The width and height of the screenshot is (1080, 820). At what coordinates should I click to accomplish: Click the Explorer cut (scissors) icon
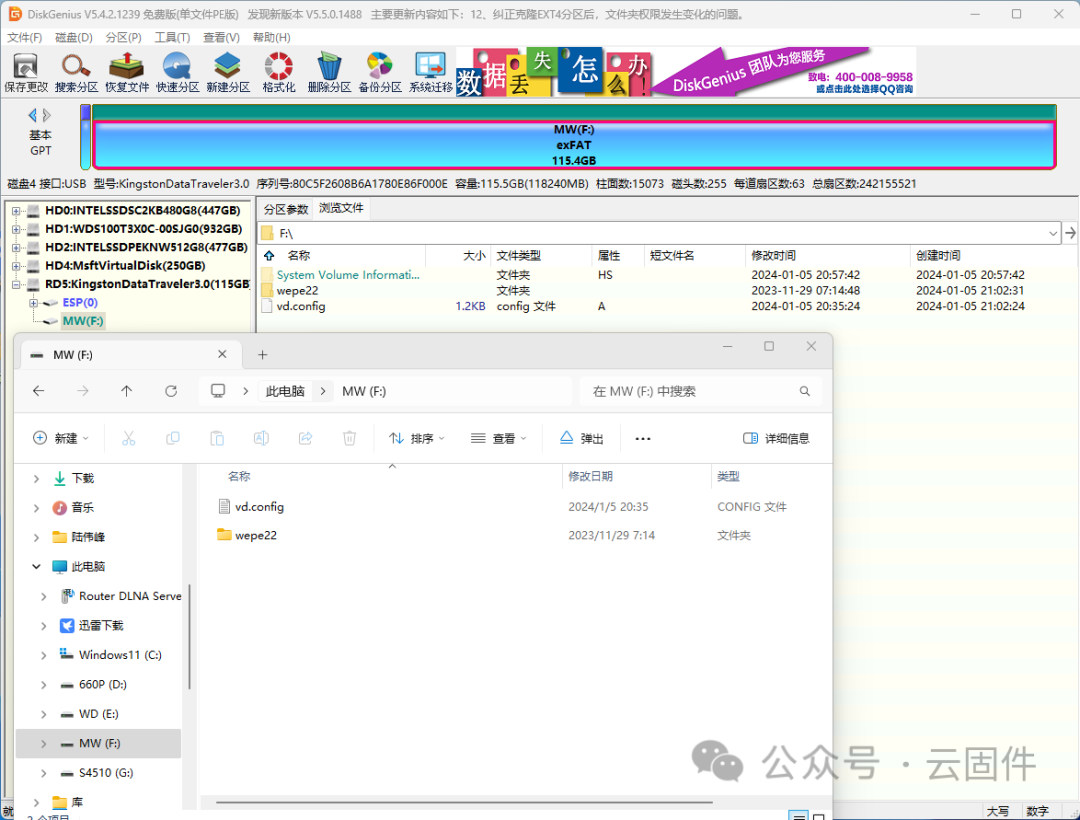click(129, 438)
